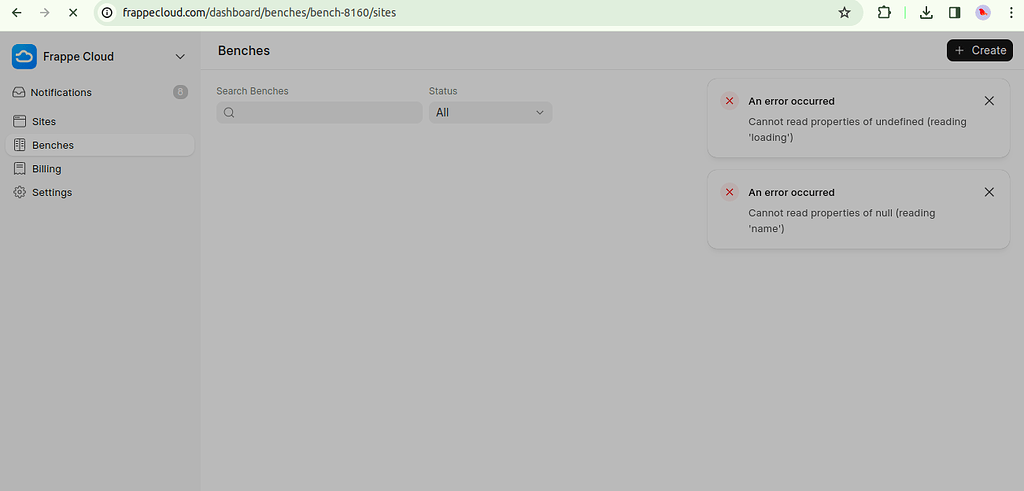View site information icon in address bar
Screen dimensions: 1024x491
click(108, 12)
